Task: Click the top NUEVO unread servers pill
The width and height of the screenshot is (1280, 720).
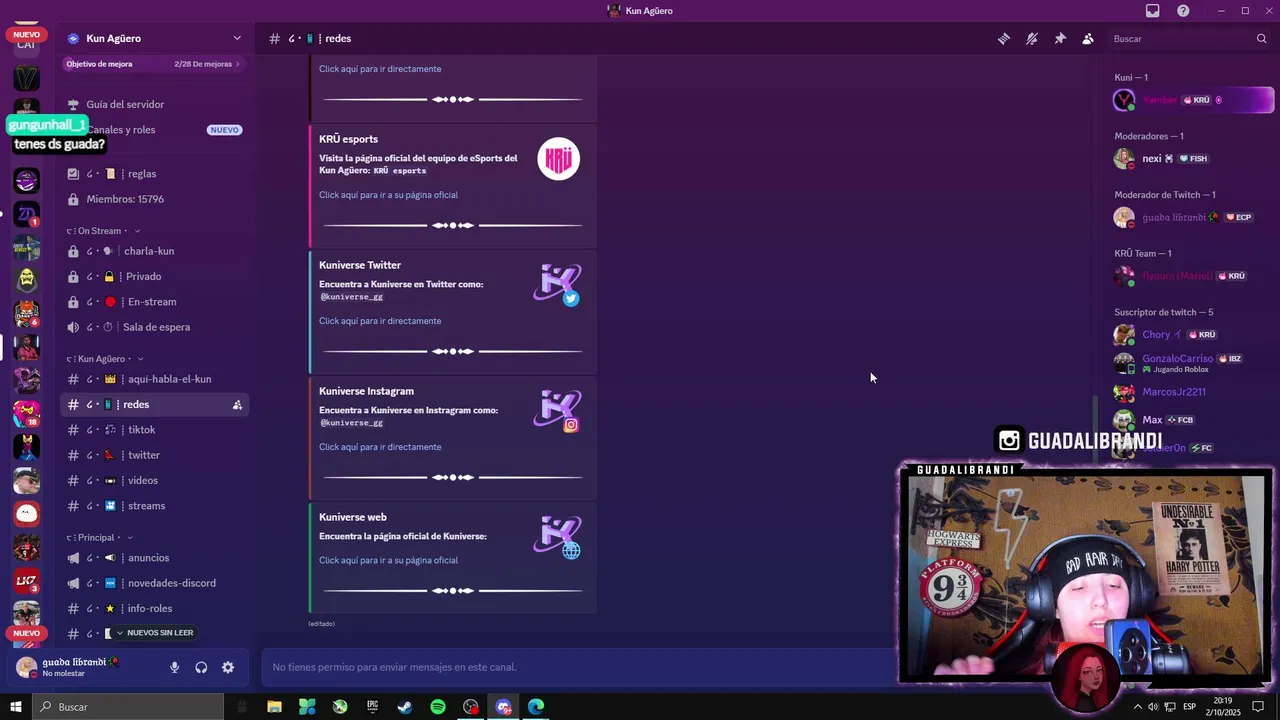Action: [x=27, y=35]
